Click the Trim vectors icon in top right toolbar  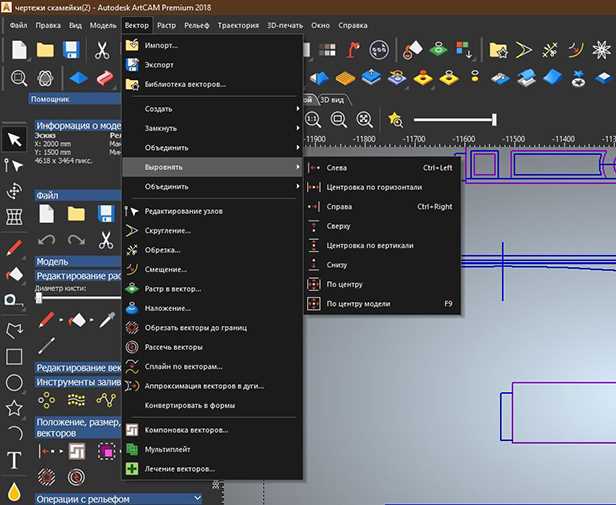550,50
